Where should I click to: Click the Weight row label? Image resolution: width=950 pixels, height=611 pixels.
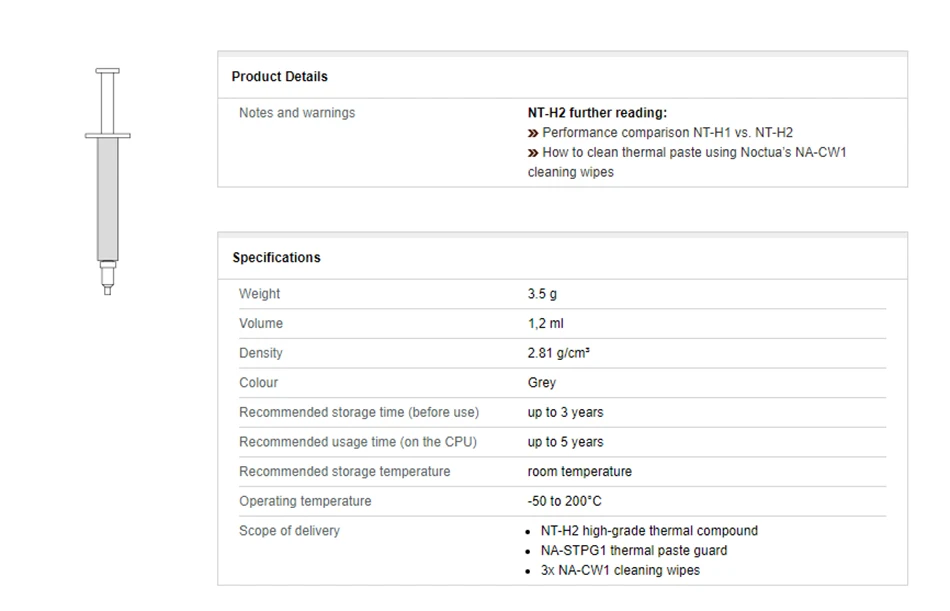(259, 294)
